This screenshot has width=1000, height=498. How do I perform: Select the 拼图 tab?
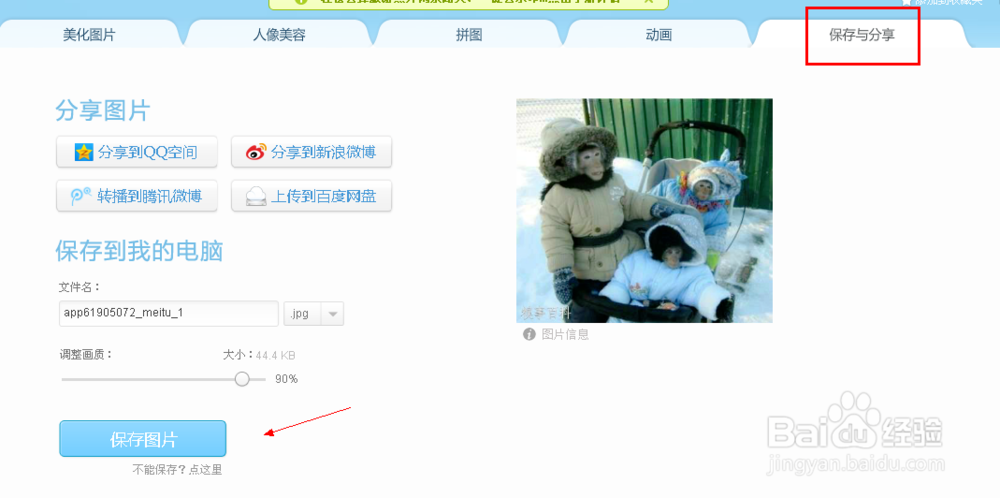click(469, 35)
